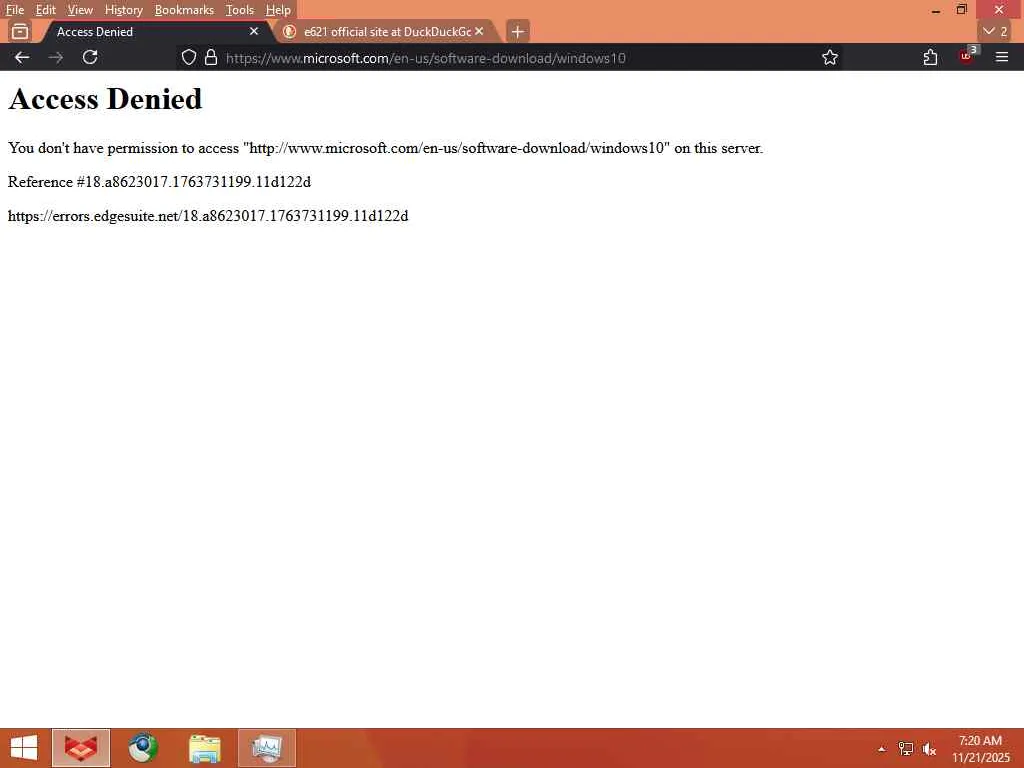The width and height of the screenshot is (1024, 768).
Task: Open the system monitor taskbar app
Action: coord(267,748)
